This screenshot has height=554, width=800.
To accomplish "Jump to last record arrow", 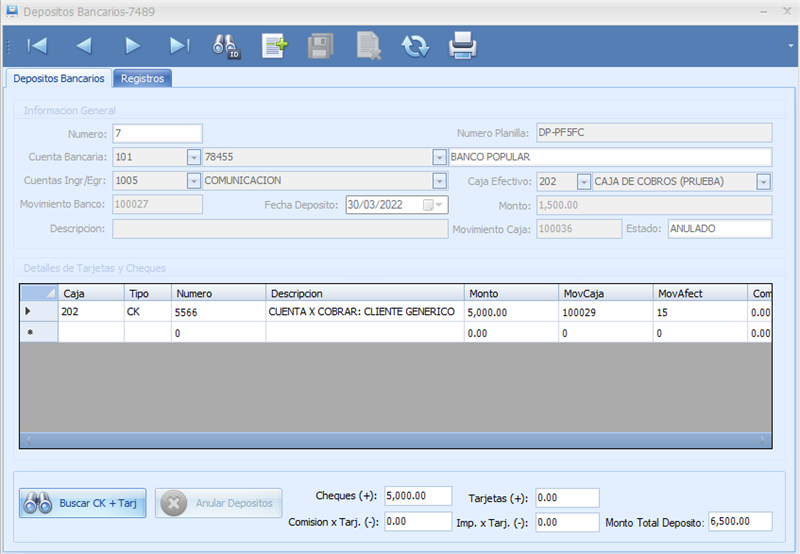I will (x=179, y=45).
